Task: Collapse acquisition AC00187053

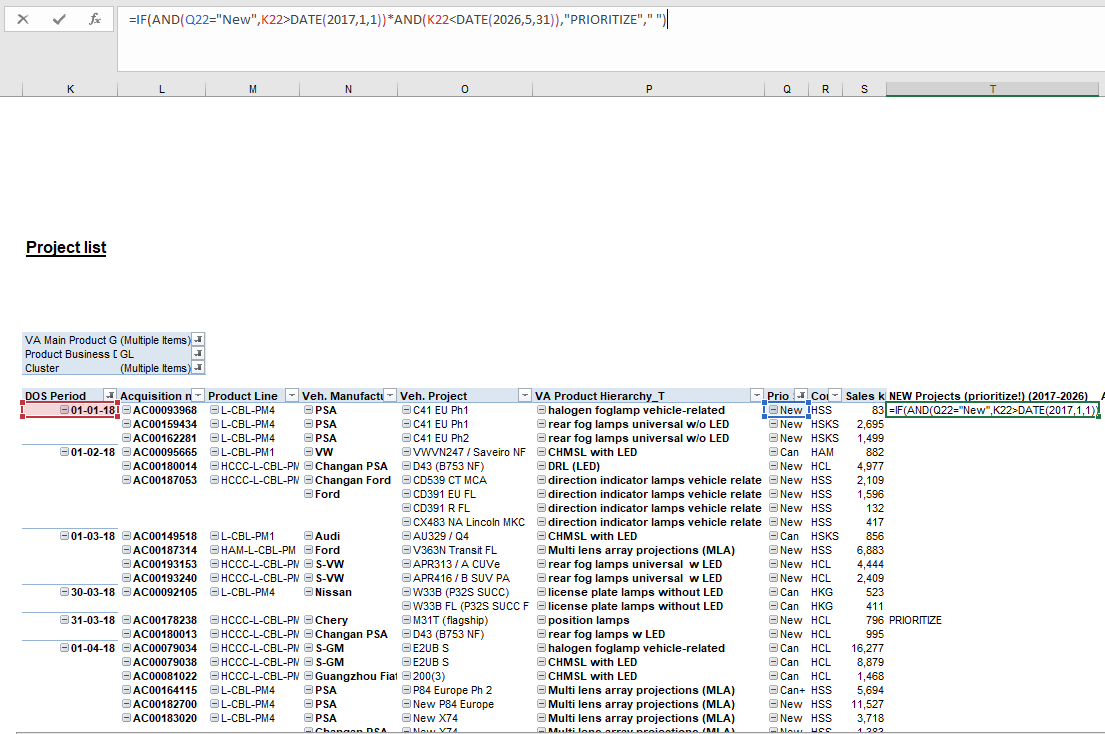Action: click(x=126, y=480)
